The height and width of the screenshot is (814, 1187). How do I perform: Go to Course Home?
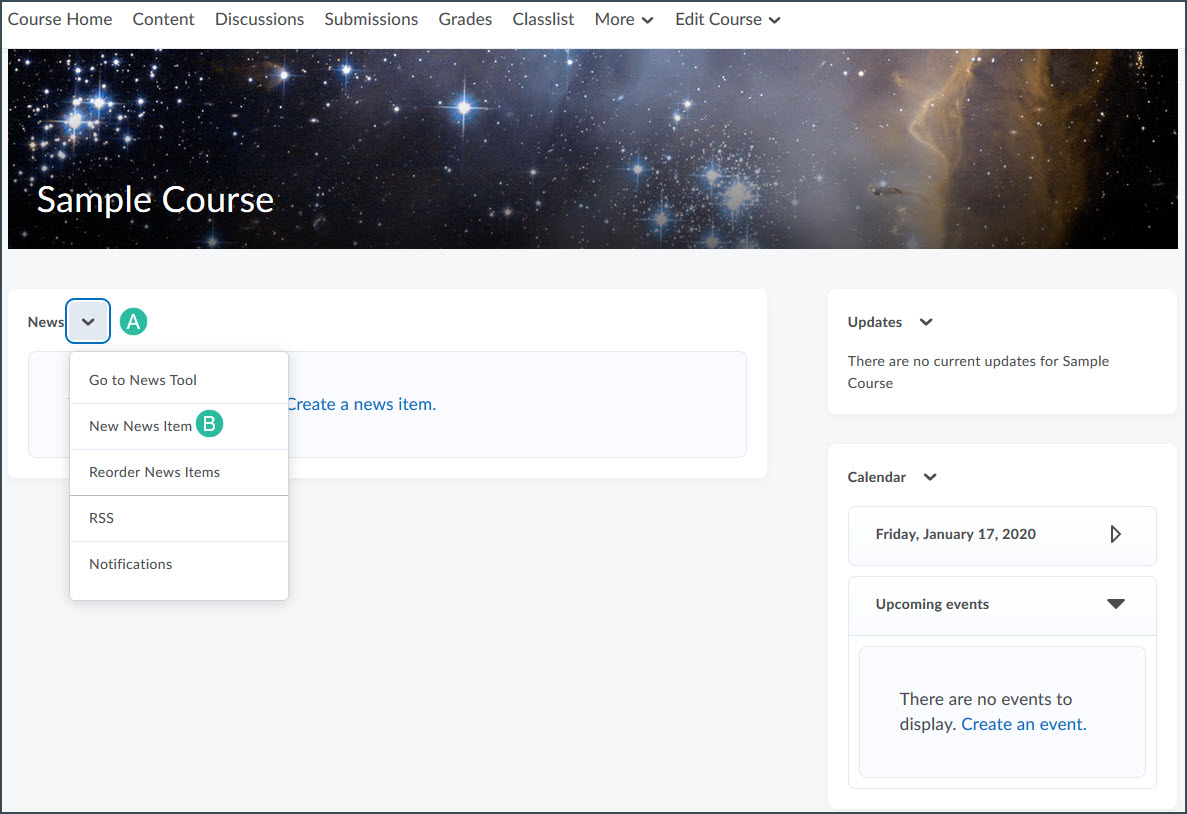[60, 19]
